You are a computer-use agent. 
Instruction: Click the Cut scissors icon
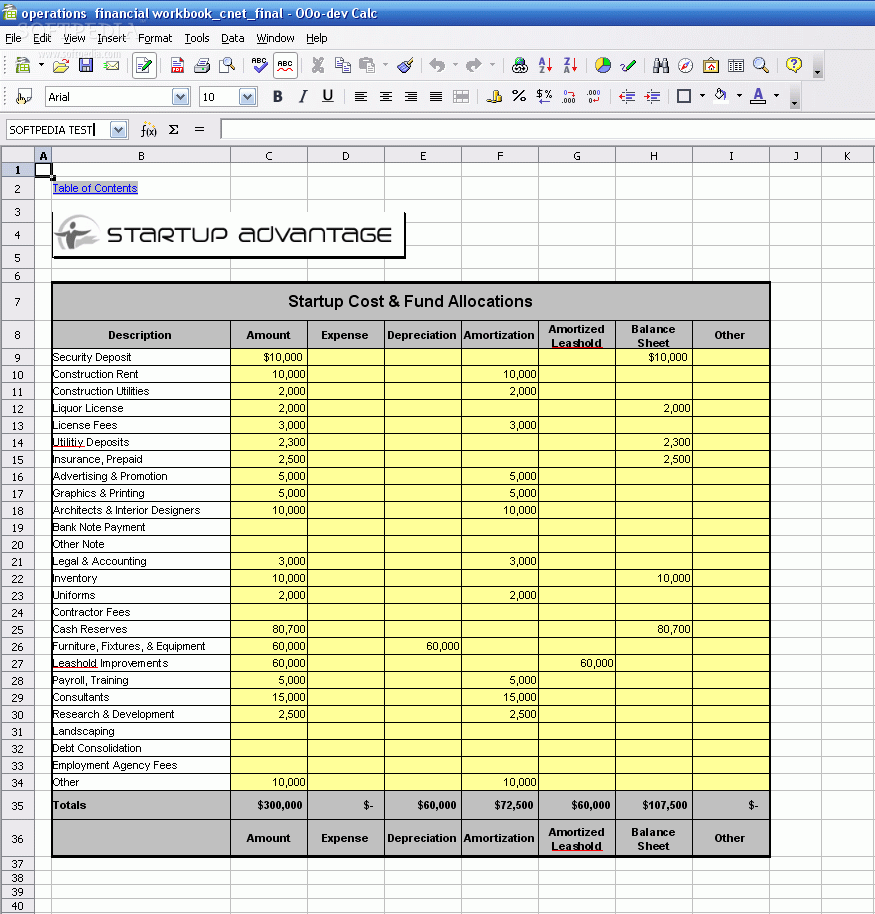tap(318, 65)
